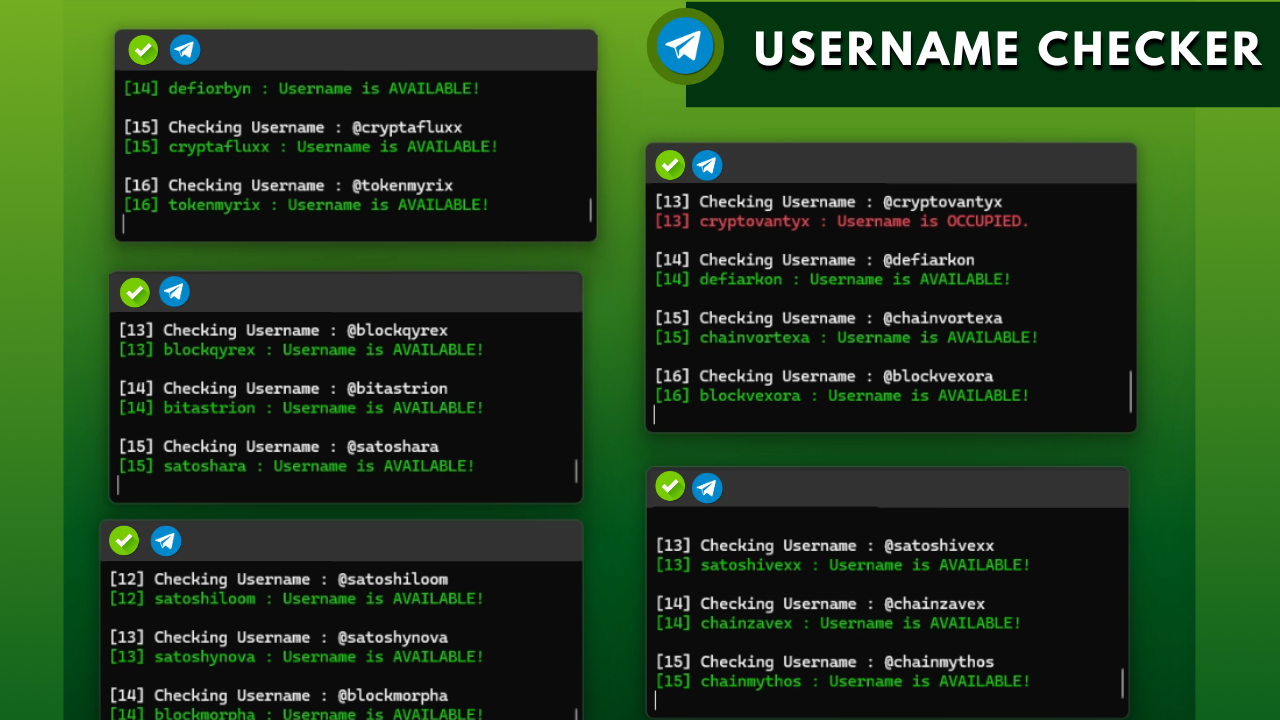
Task: Select the red 'cryptovantyx : Username is OCCUPIED.' line
Action: (842, 221)
